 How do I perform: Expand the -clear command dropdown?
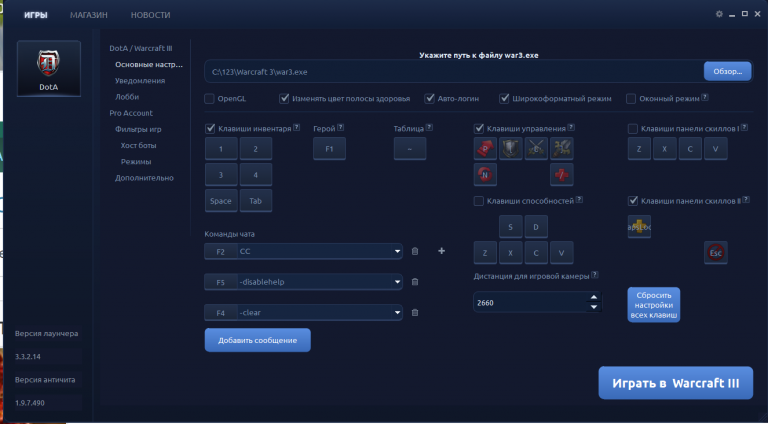pos(397,312)
